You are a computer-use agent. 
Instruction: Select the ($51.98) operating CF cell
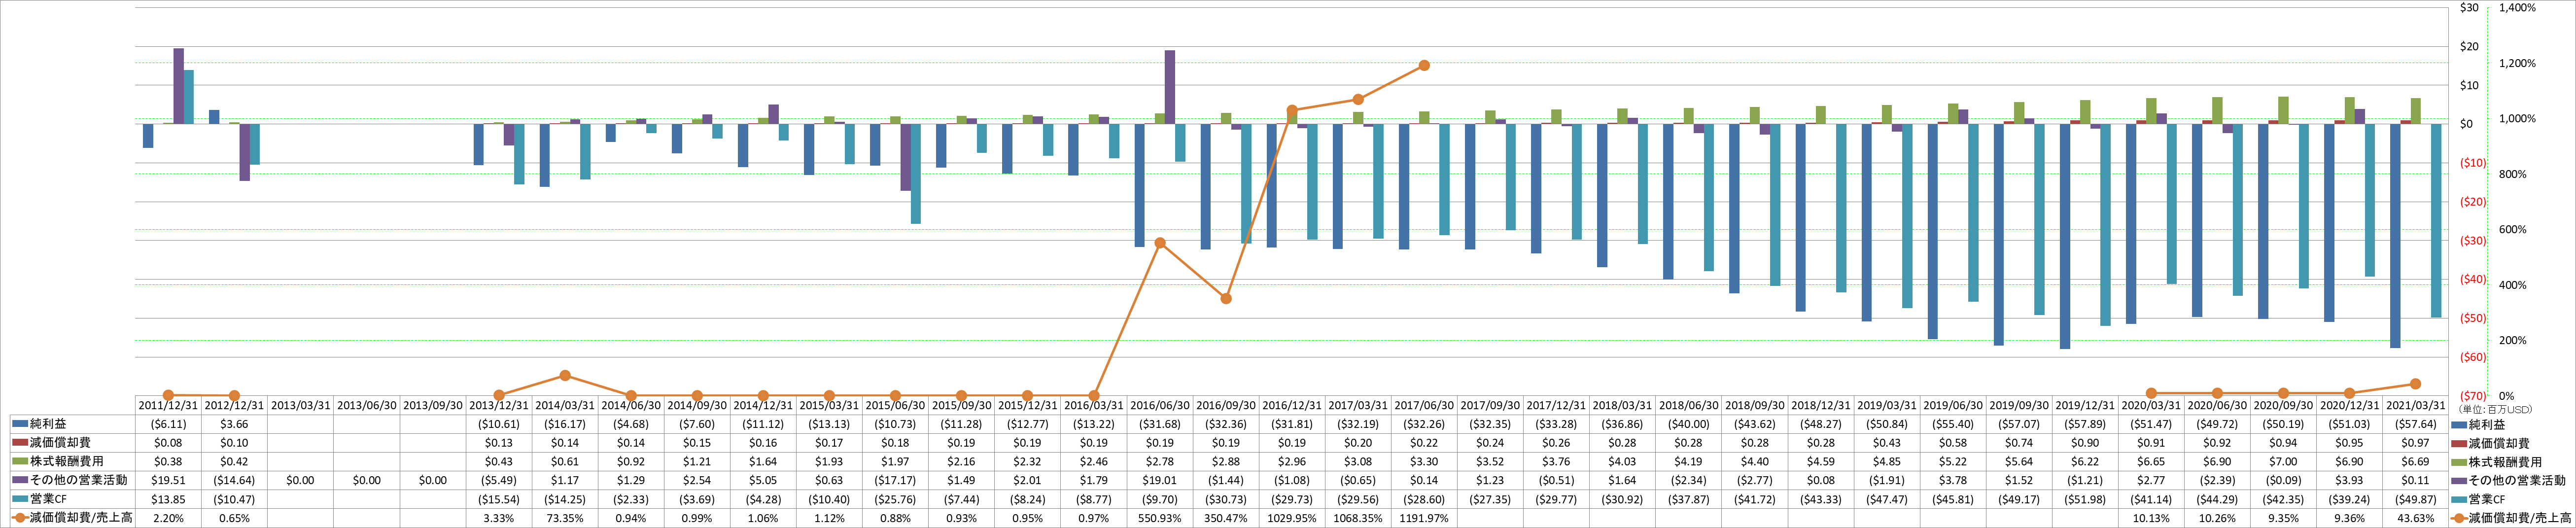point(2085,499)
